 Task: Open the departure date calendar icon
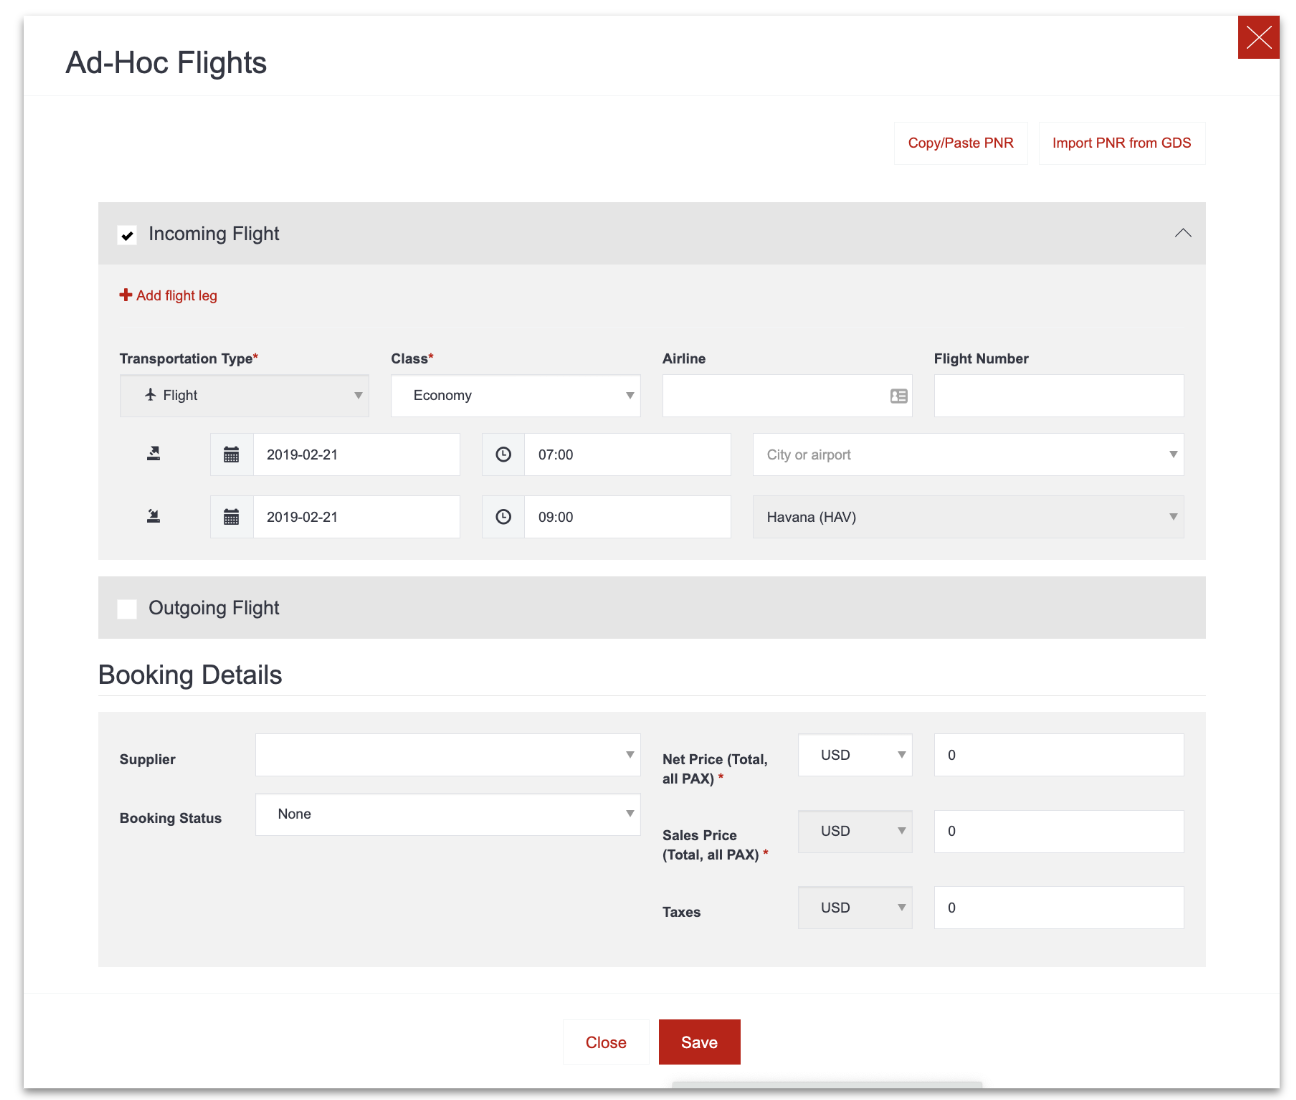[x=231, y=454]
